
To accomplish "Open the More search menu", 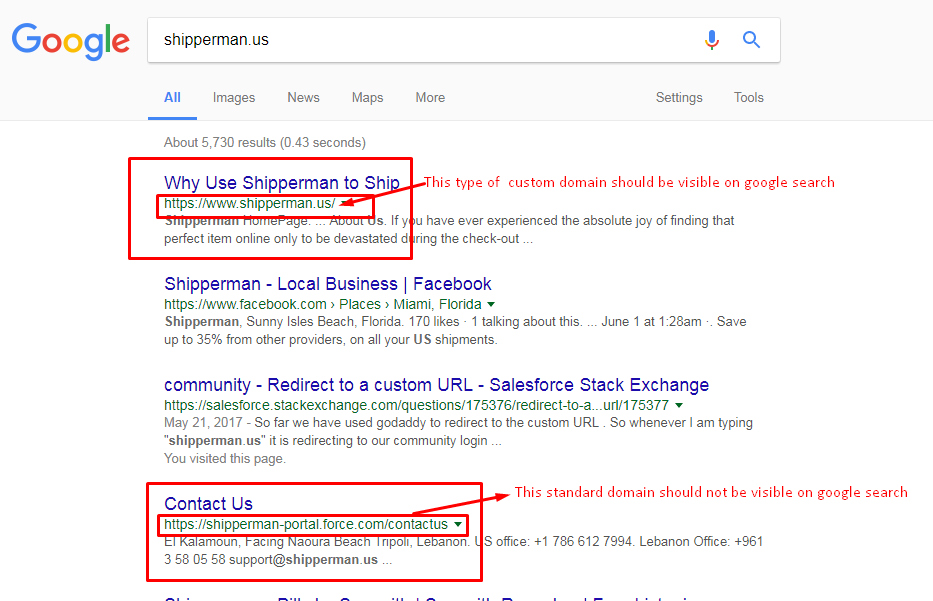I will click(430, 98).
